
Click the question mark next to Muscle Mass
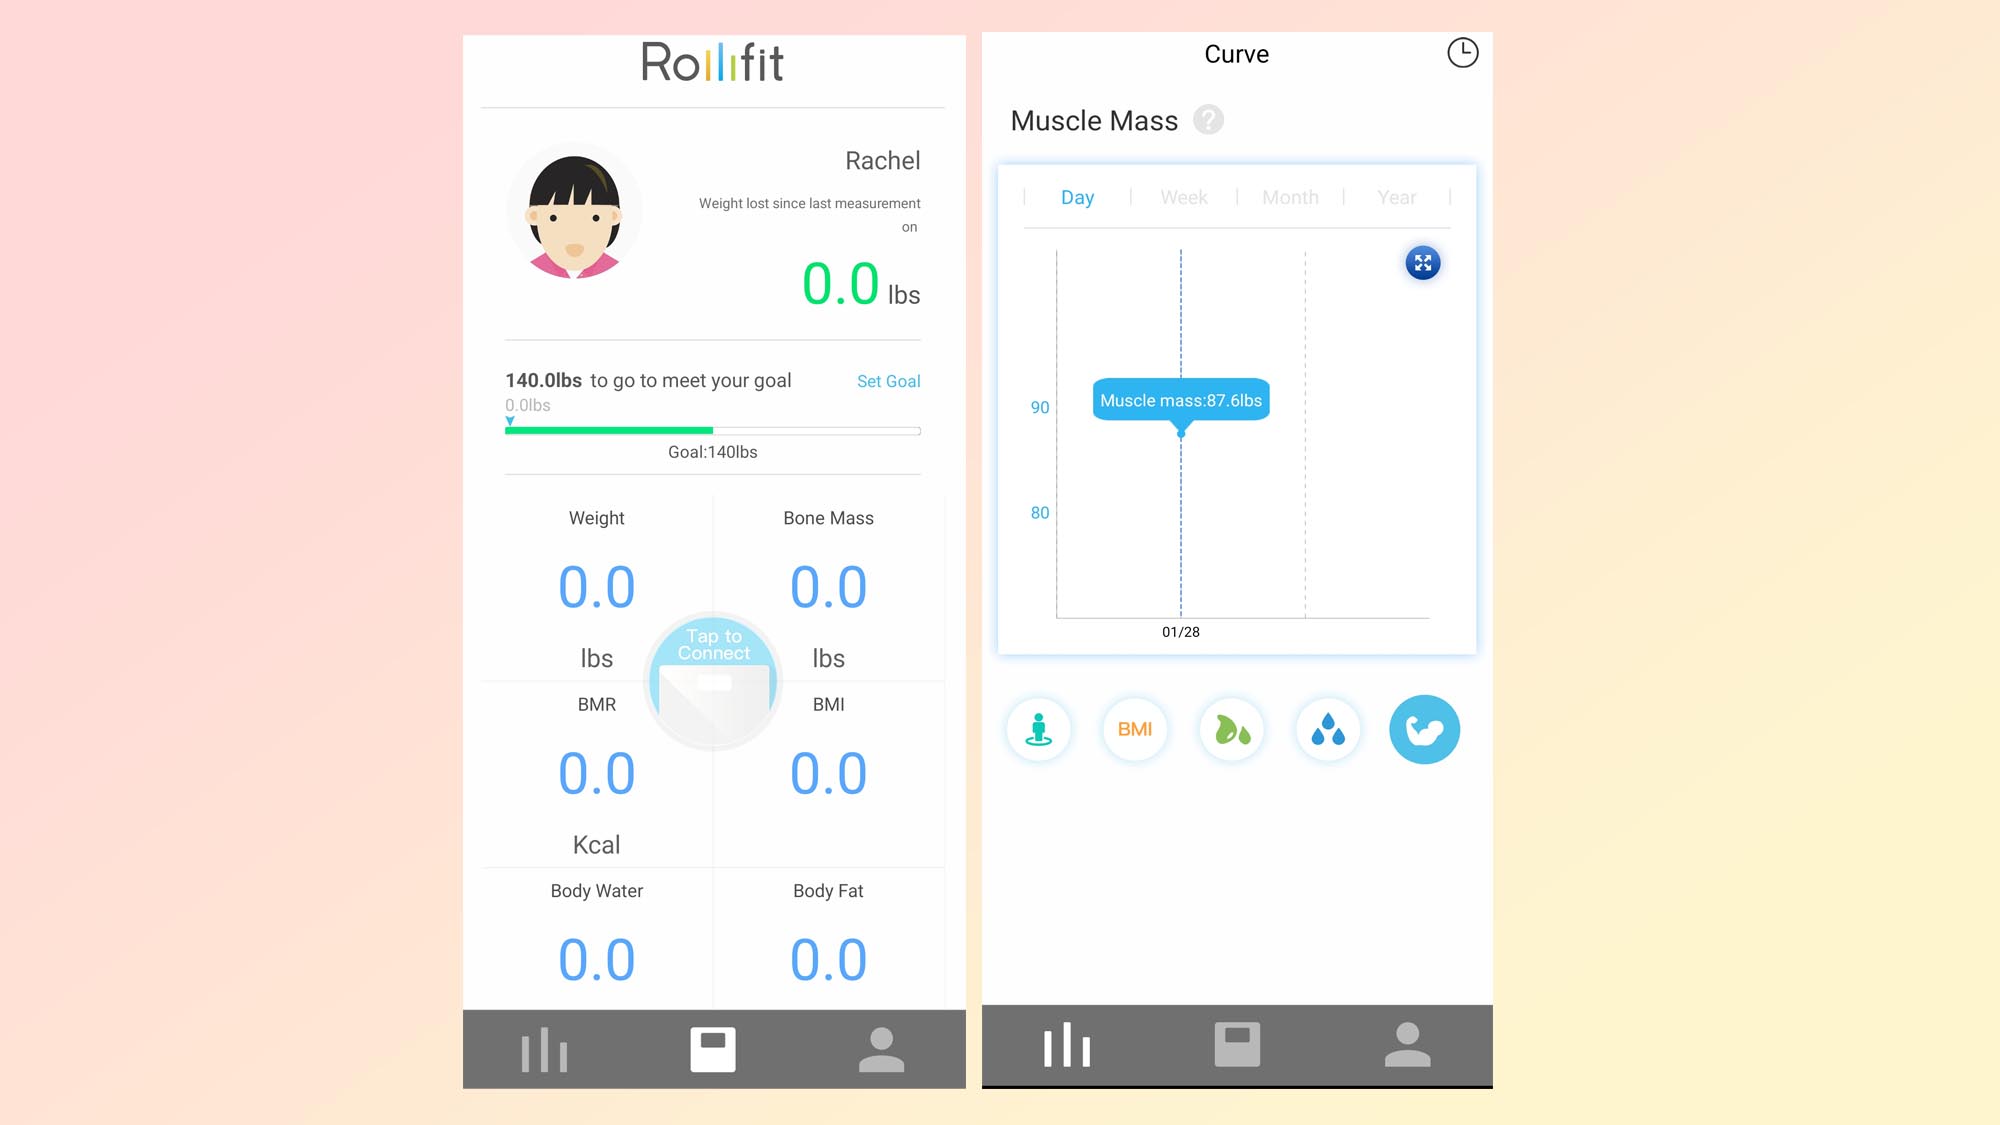click(1207, 121)
